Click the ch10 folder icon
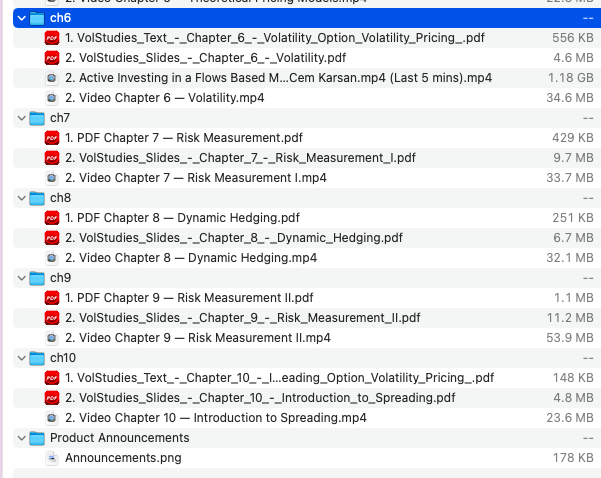The width and height of the screenshot is (601, 478). tap(37, 358)
